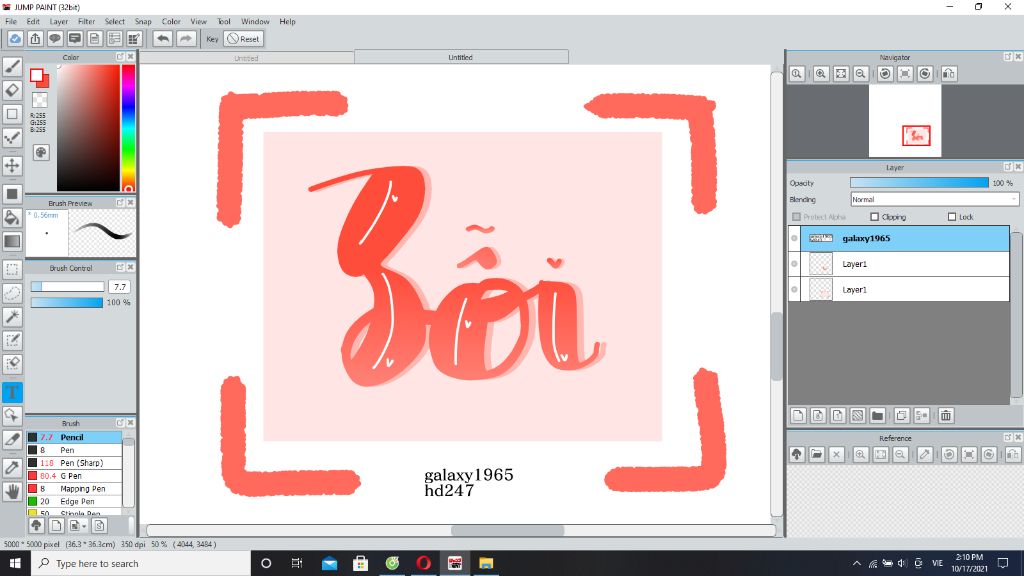
Task: Click the brush size slider
Action: coord(67,287)
